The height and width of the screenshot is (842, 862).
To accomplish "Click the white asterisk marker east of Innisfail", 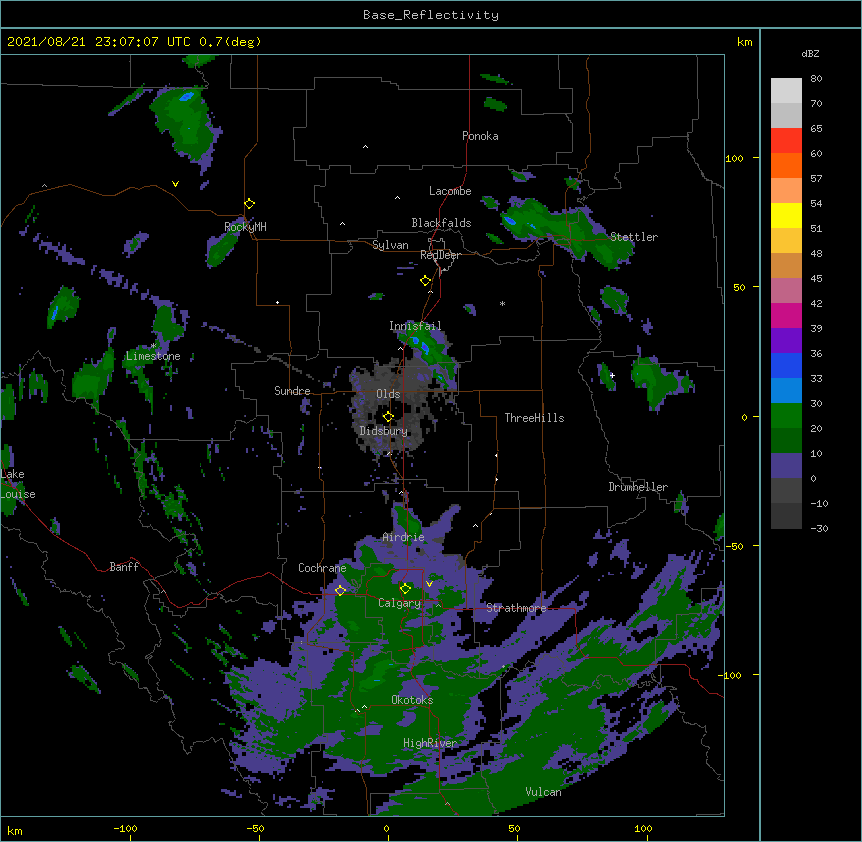I will point(502,303).
